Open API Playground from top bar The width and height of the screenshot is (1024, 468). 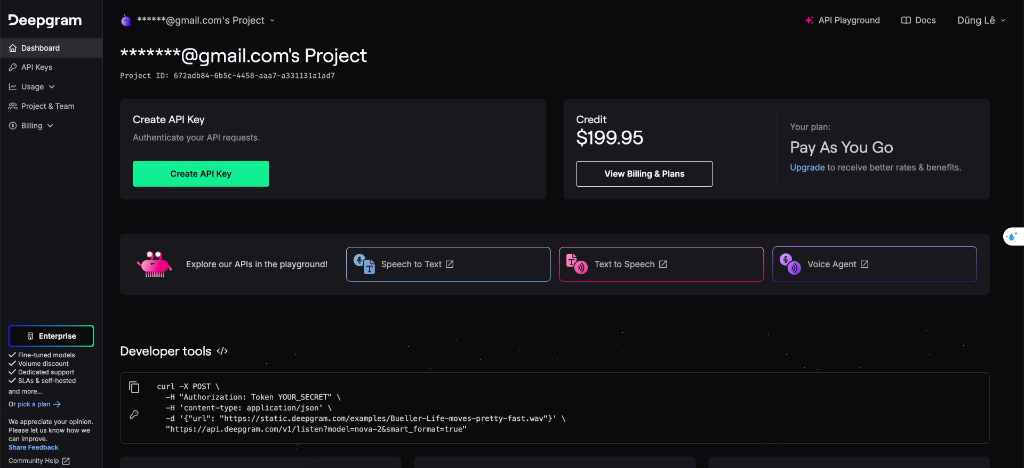point(842,20)
